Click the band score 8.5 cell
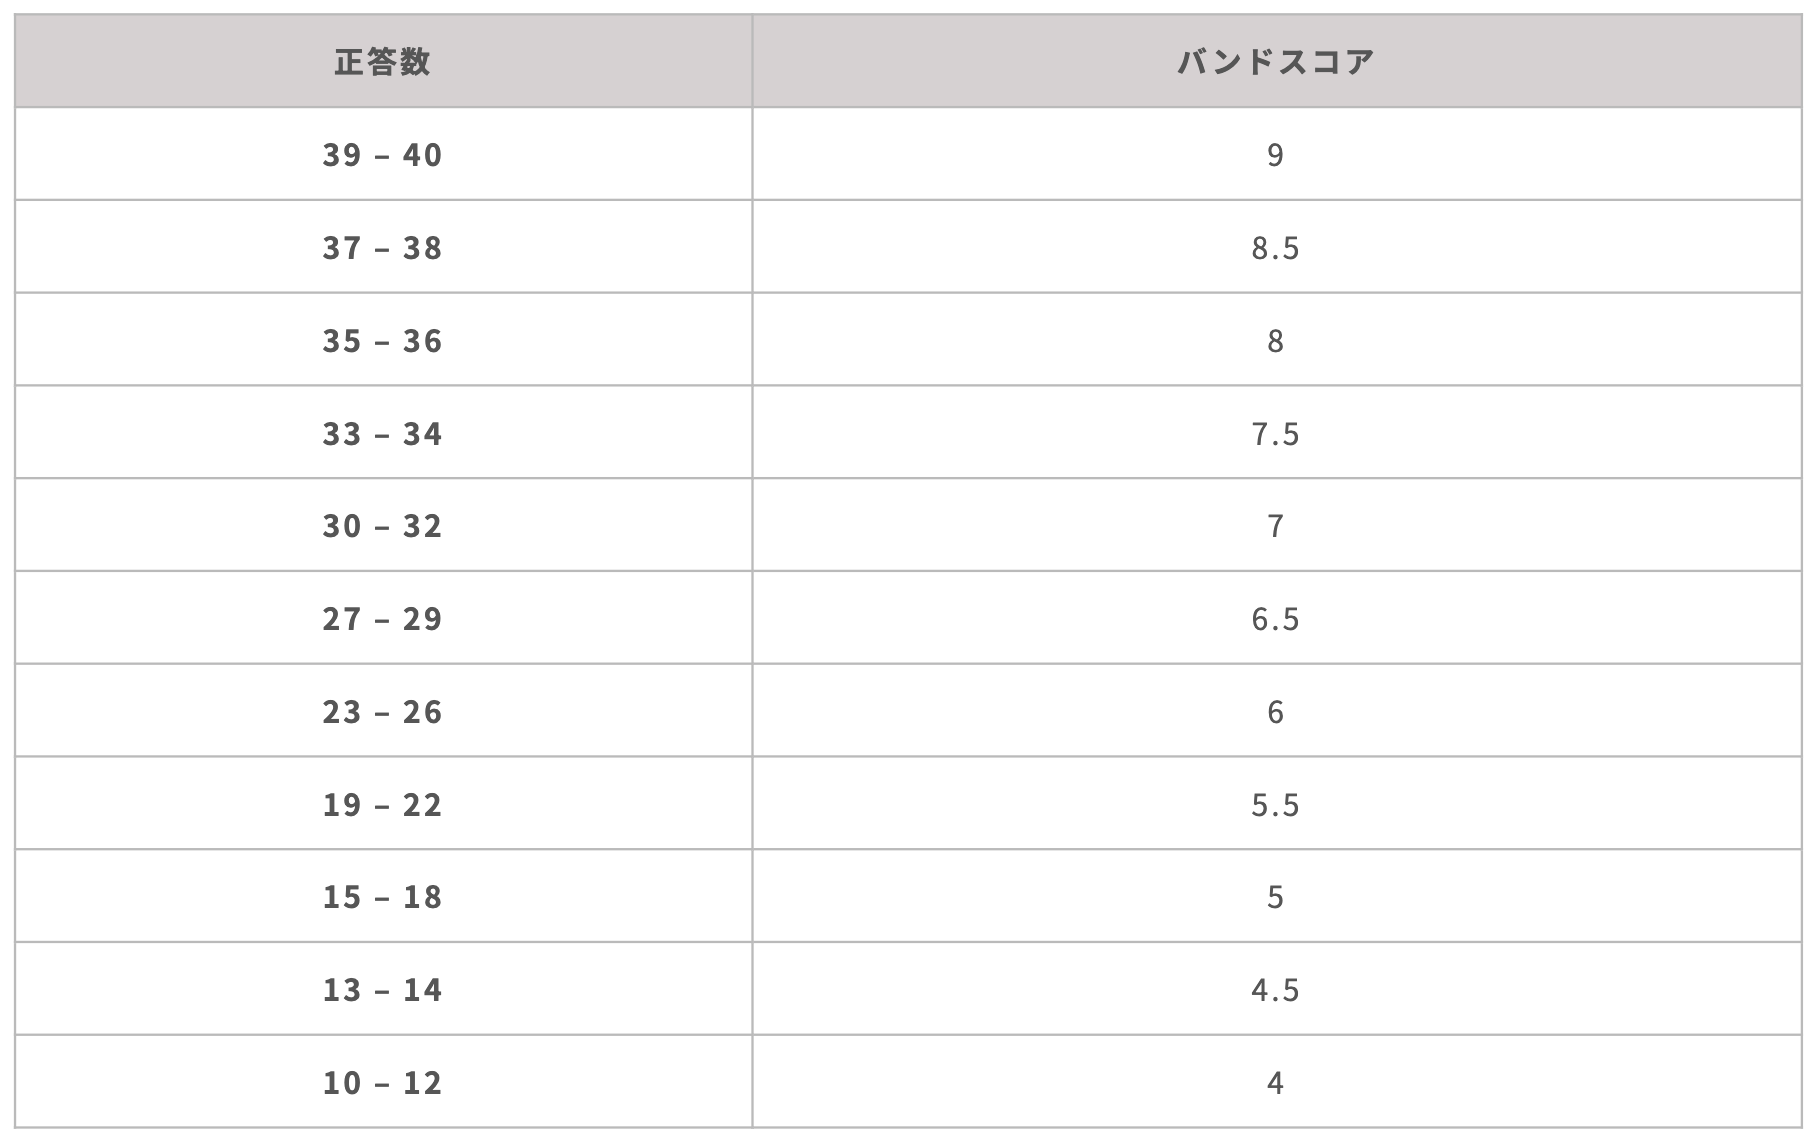Screen dimensions: 1817x1139 click(1277, 247)
